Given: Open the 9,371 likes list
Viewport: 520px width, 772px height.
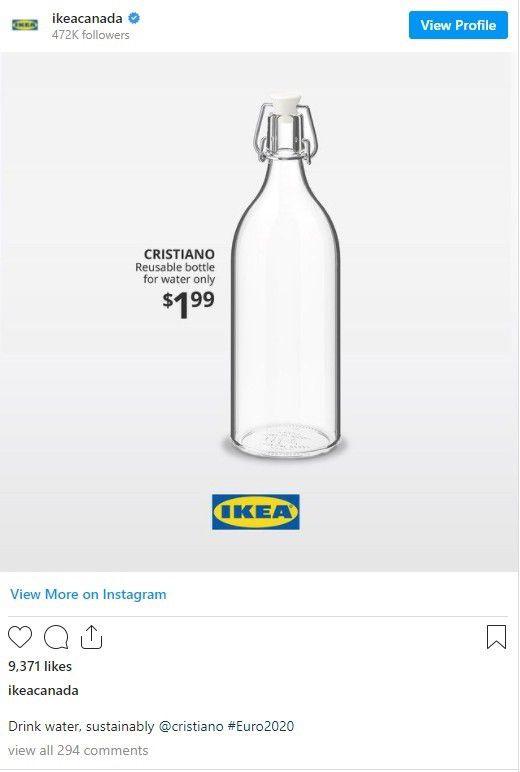Looking at the screenshot, I should (x=40, y=666).
